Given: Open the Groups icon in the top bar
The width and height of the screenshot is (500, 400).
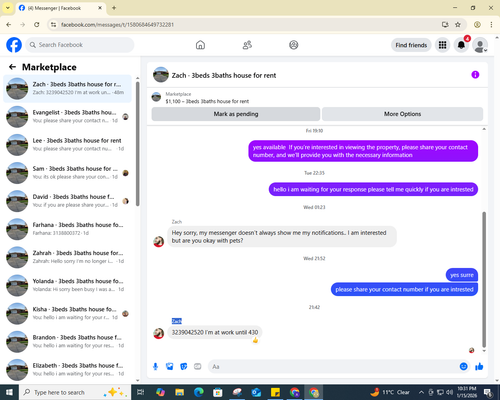Looking at the screenshot, I should 294,45.
